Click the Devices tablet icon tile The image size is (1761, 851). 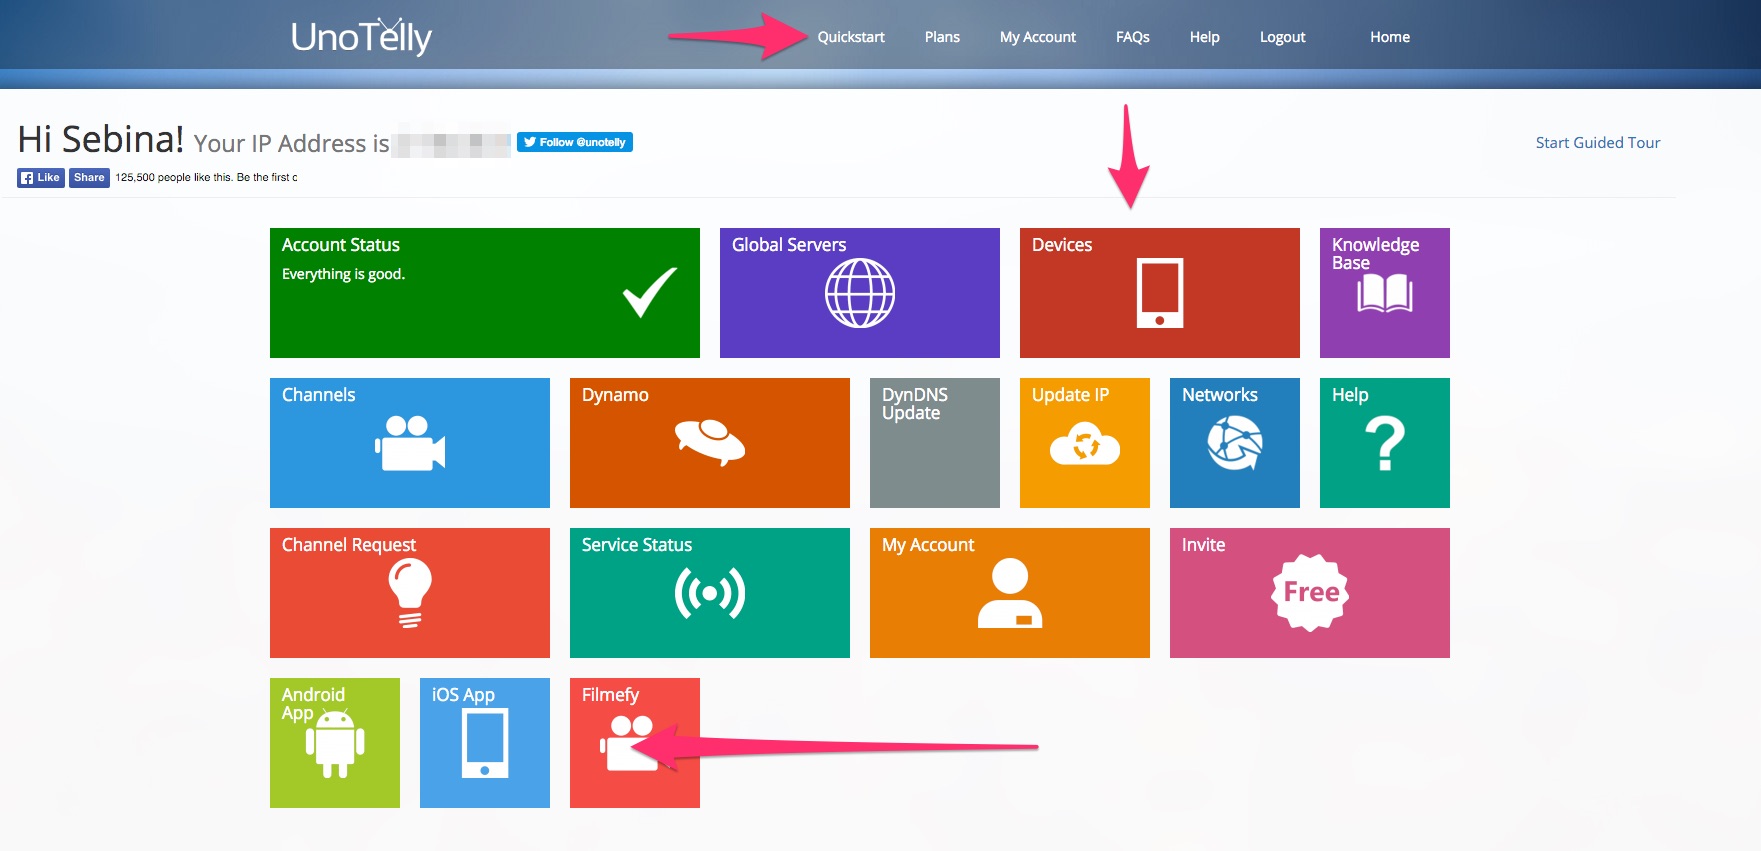1159,293
